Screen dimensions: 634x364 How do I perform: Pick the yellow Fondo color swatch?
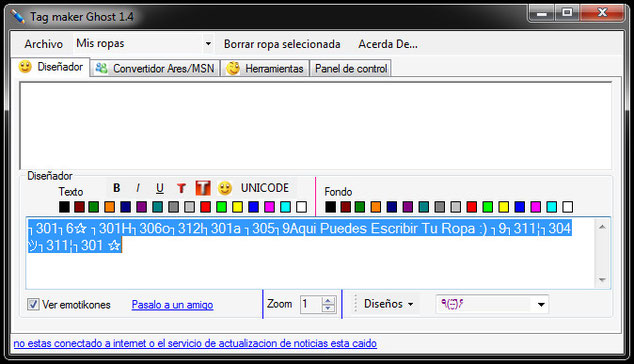point(503,207)
